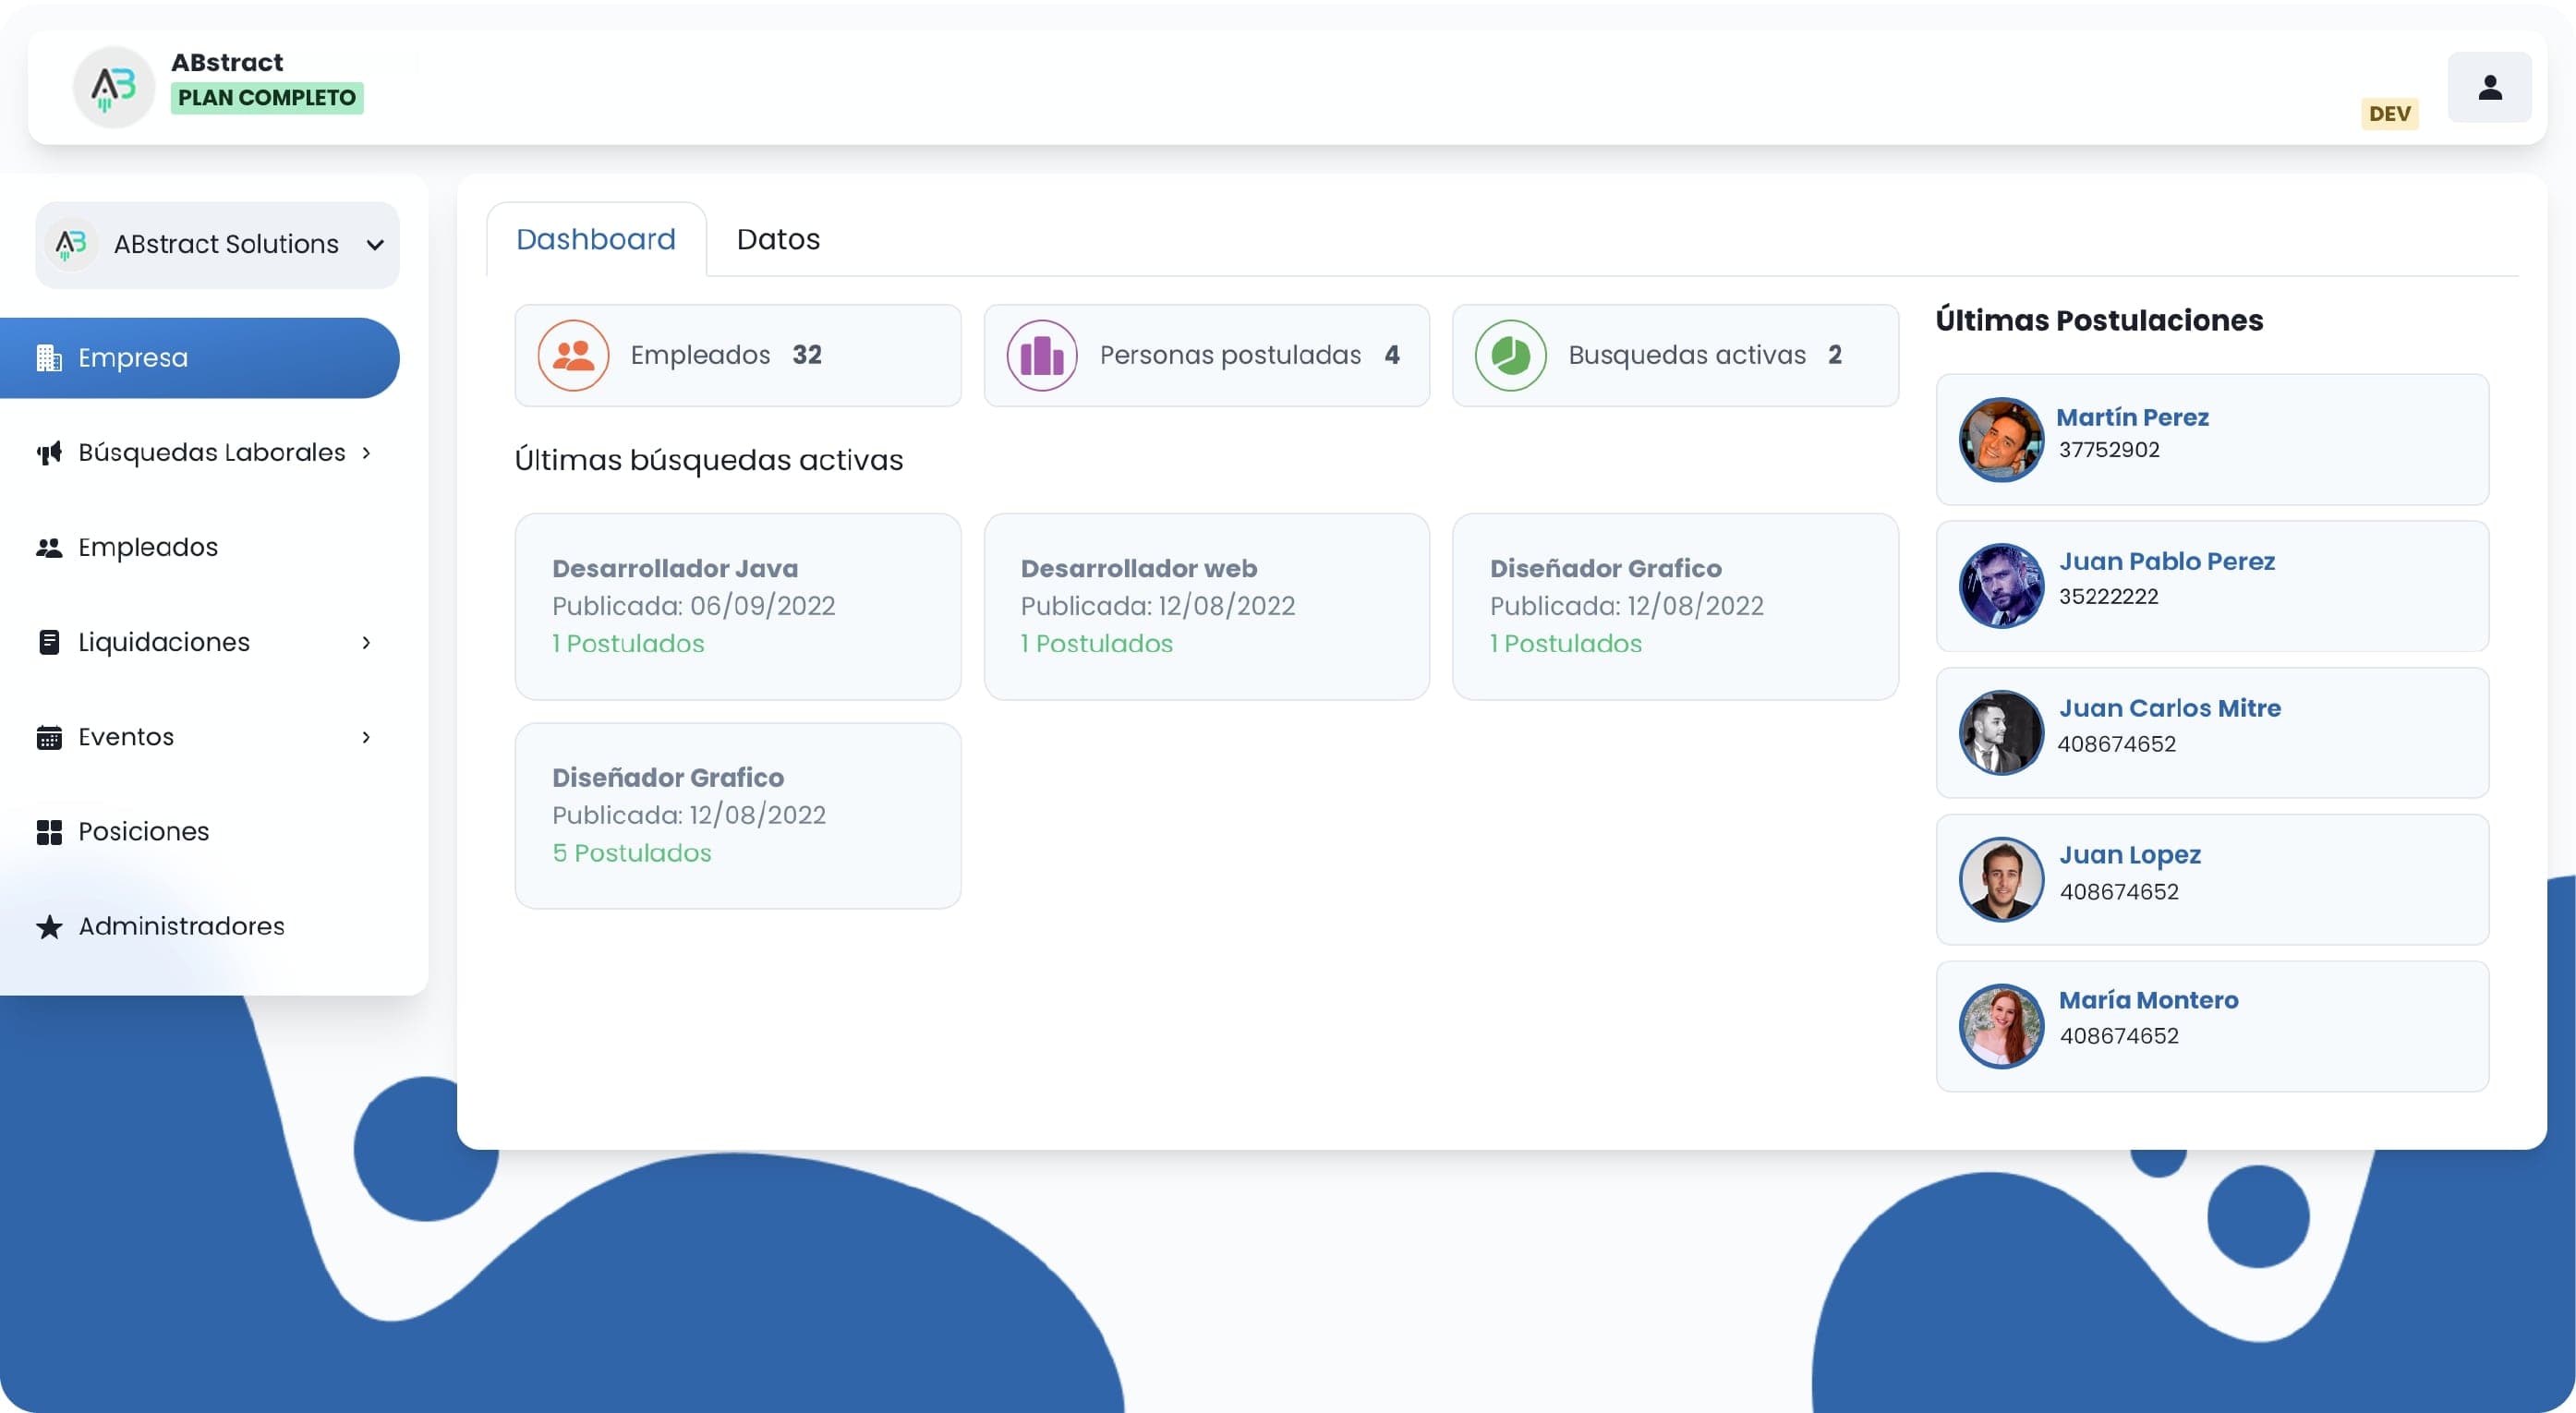This screenshot has height=1413, width=2576.
Task: Expand the Eventos submenu chevron
Action: 366,737
